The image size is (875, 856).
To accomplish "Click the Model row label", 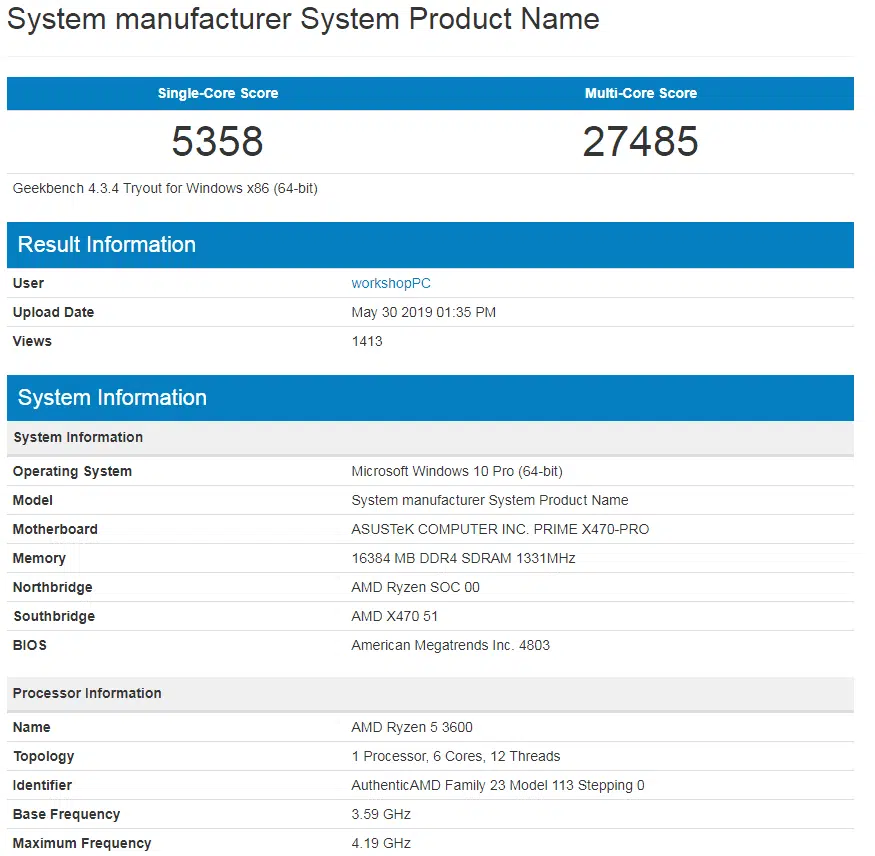I will click(33, 501).
